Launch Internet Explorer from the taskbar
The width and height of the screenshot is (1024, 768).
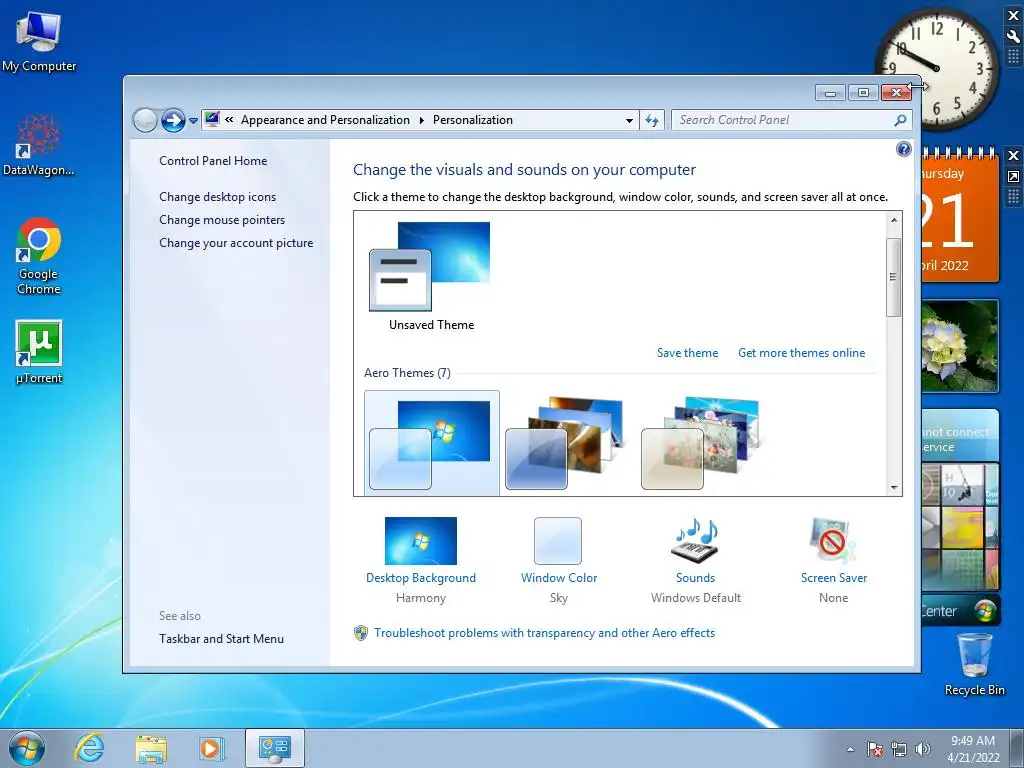tap(89, 748)
